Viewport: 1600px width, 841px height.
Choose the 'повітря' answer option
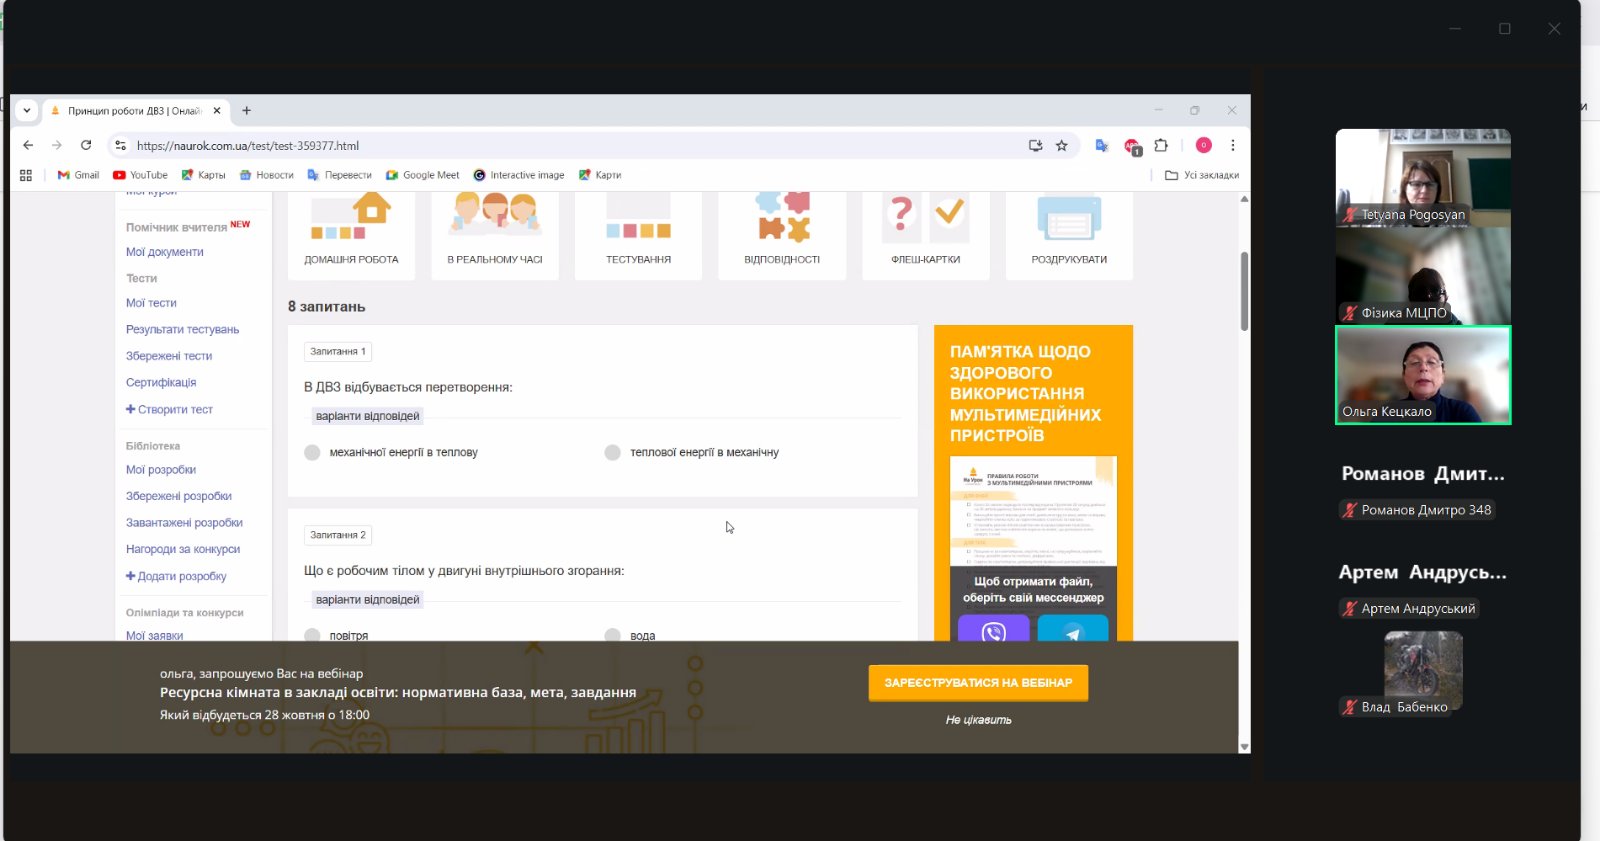313,635
